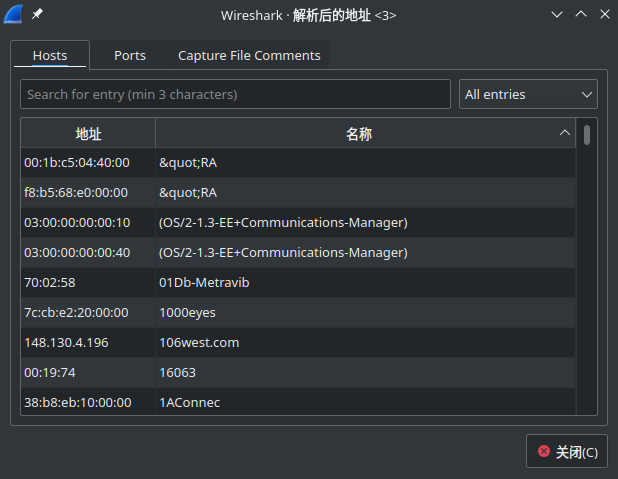Click the titlebar up-chevron maximize icon

[581, 14]
